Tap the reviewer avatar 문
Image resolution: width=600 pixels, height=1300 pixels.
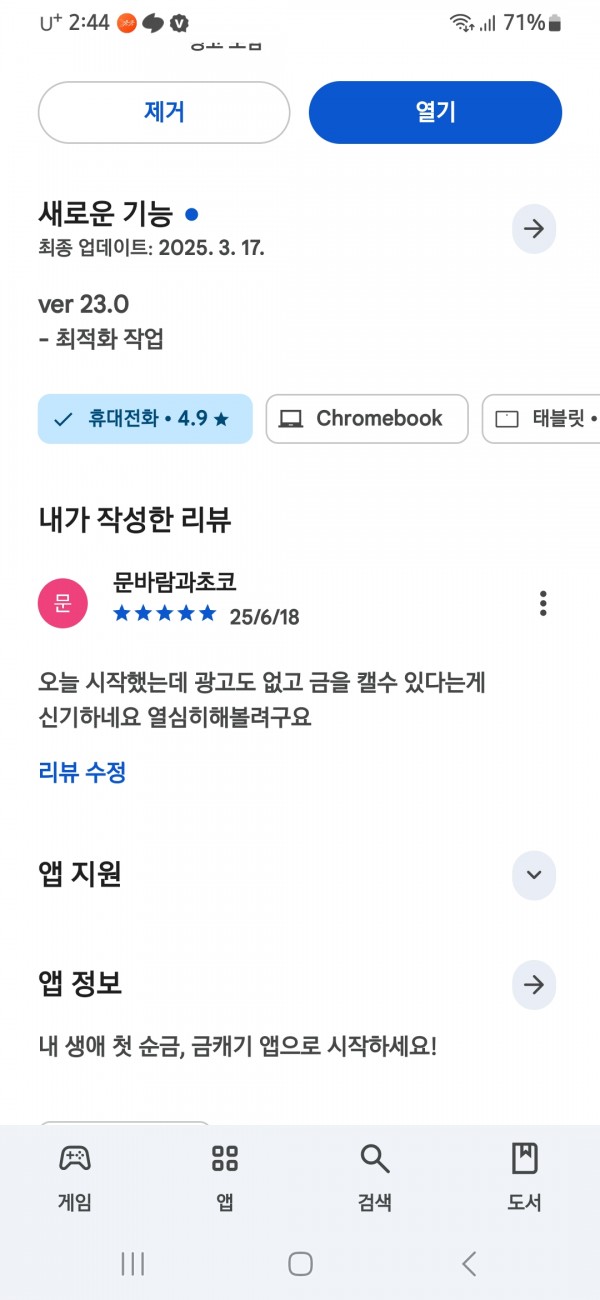(x=62, y=603)
